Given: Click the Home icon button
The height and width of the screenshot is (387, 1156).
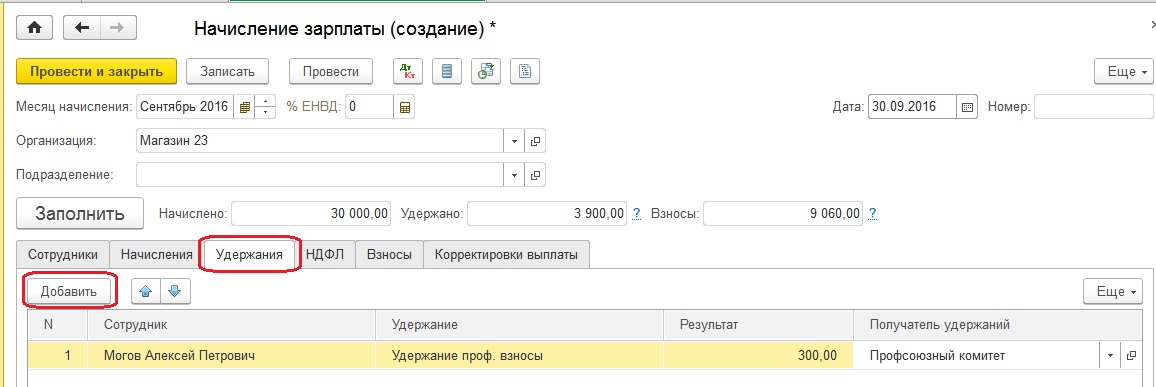Looking at the screenshot, I should tap(36, 28).
